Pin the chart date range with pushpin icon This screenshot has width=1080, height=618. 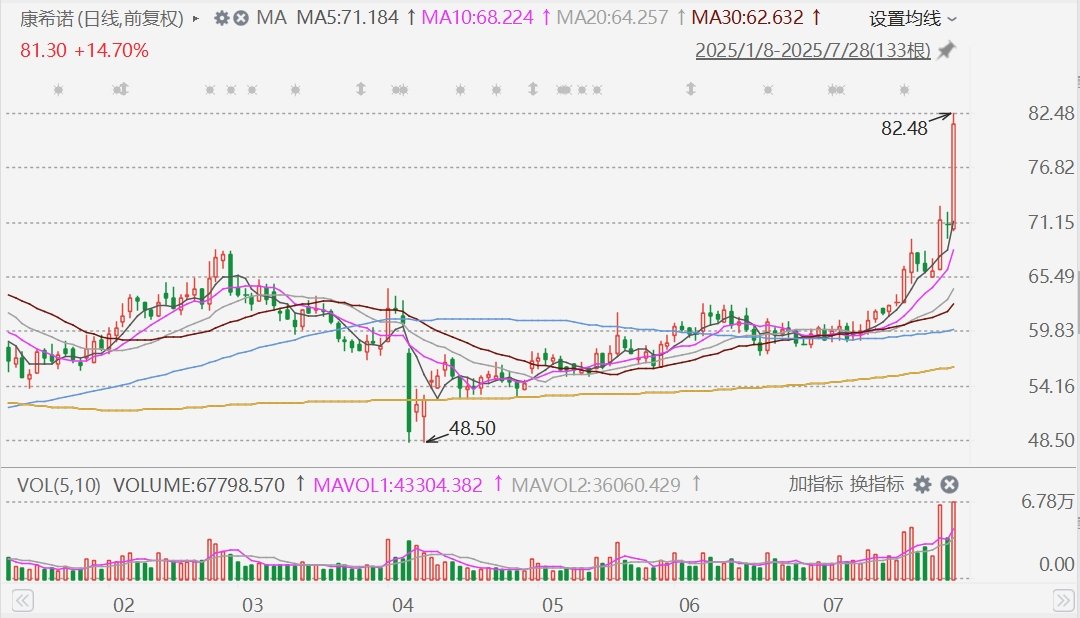pos(946,50)
